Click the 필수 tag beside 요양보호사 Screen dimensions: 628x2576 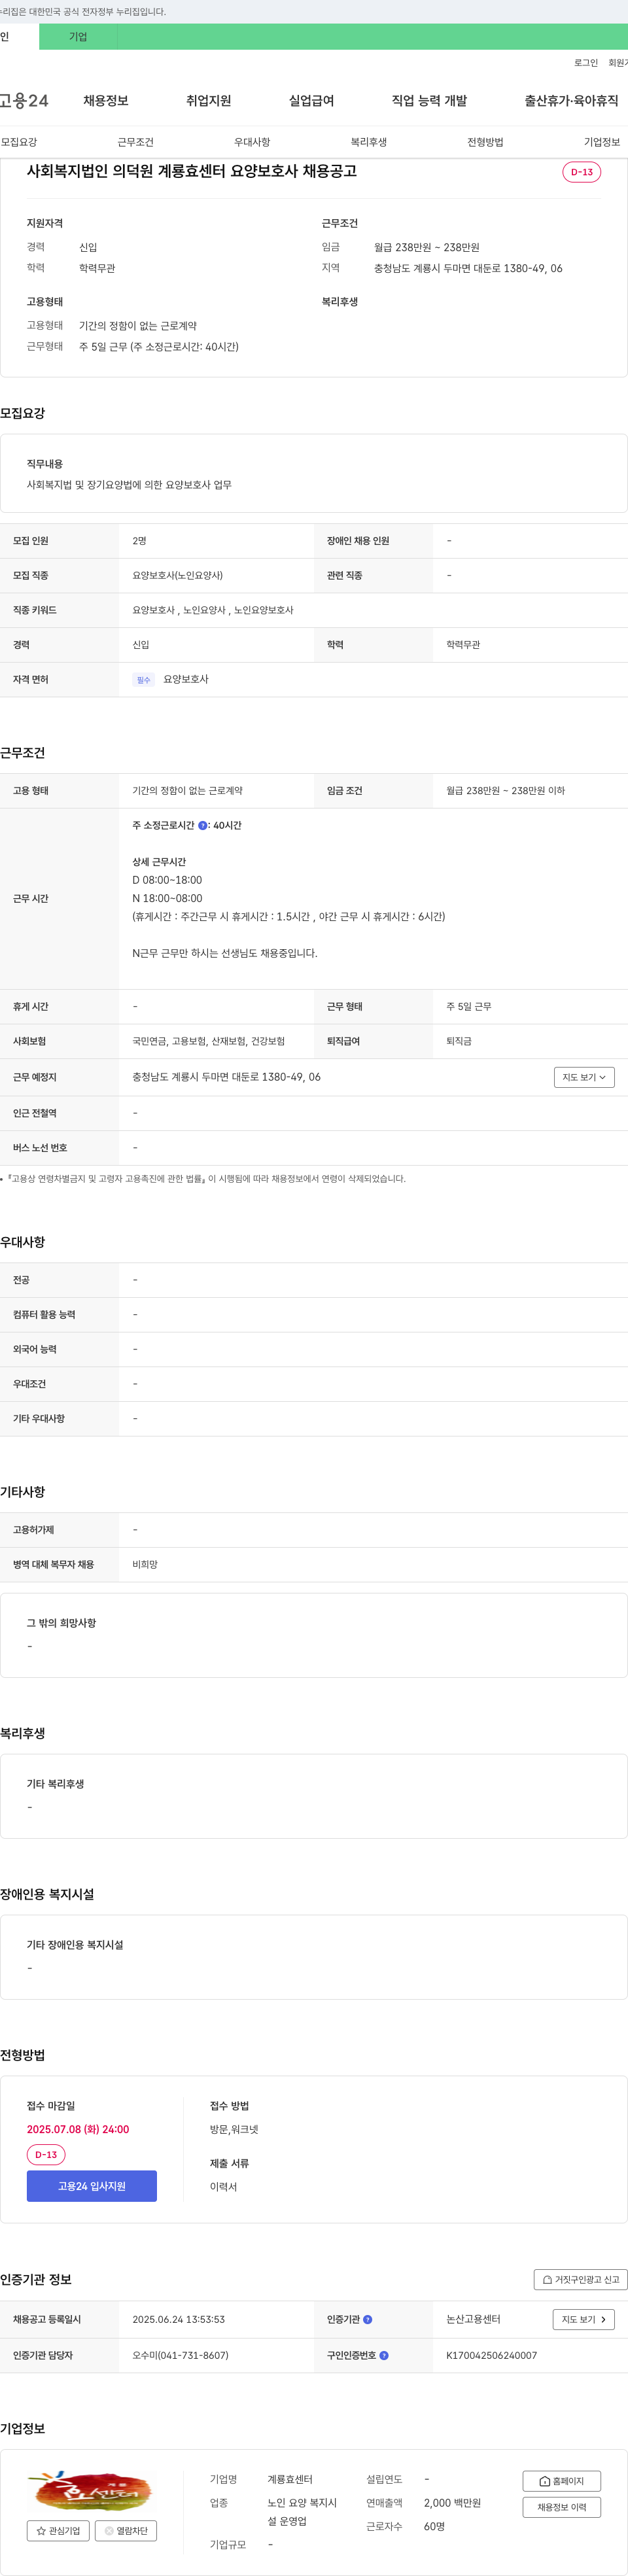point(143,680)
